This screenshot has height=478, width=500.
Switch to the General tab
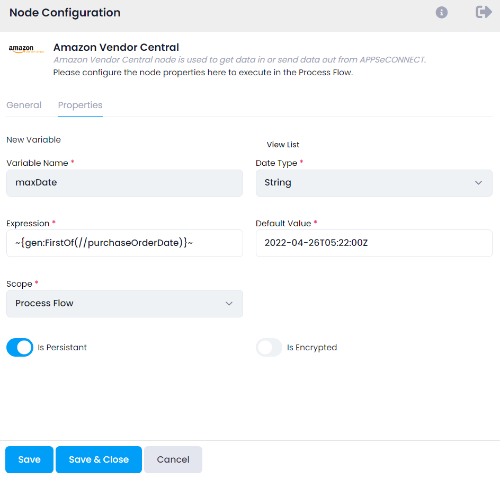(x=24, y=105)
